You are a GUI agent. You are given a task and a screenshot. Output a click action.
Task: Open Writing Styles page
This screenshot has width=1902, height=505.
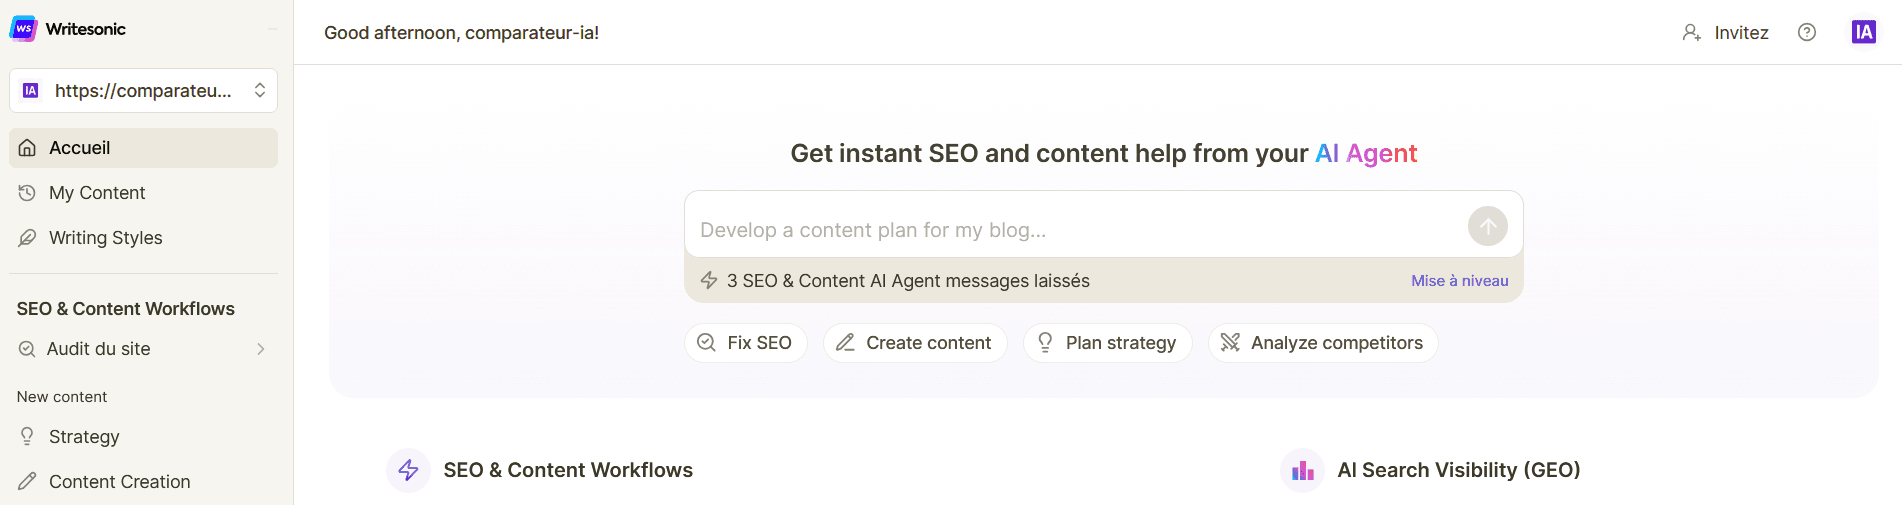[x=105, y=238]
